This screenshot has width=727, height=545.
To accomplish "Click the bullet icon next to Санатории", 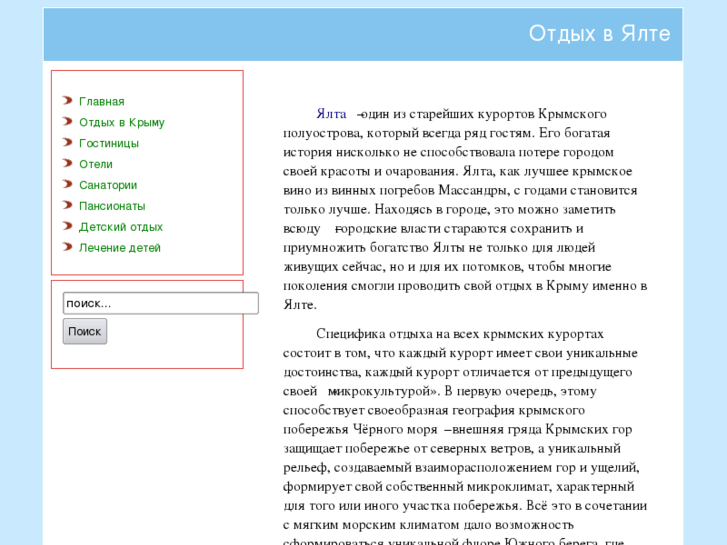I will tap(67, 185).
